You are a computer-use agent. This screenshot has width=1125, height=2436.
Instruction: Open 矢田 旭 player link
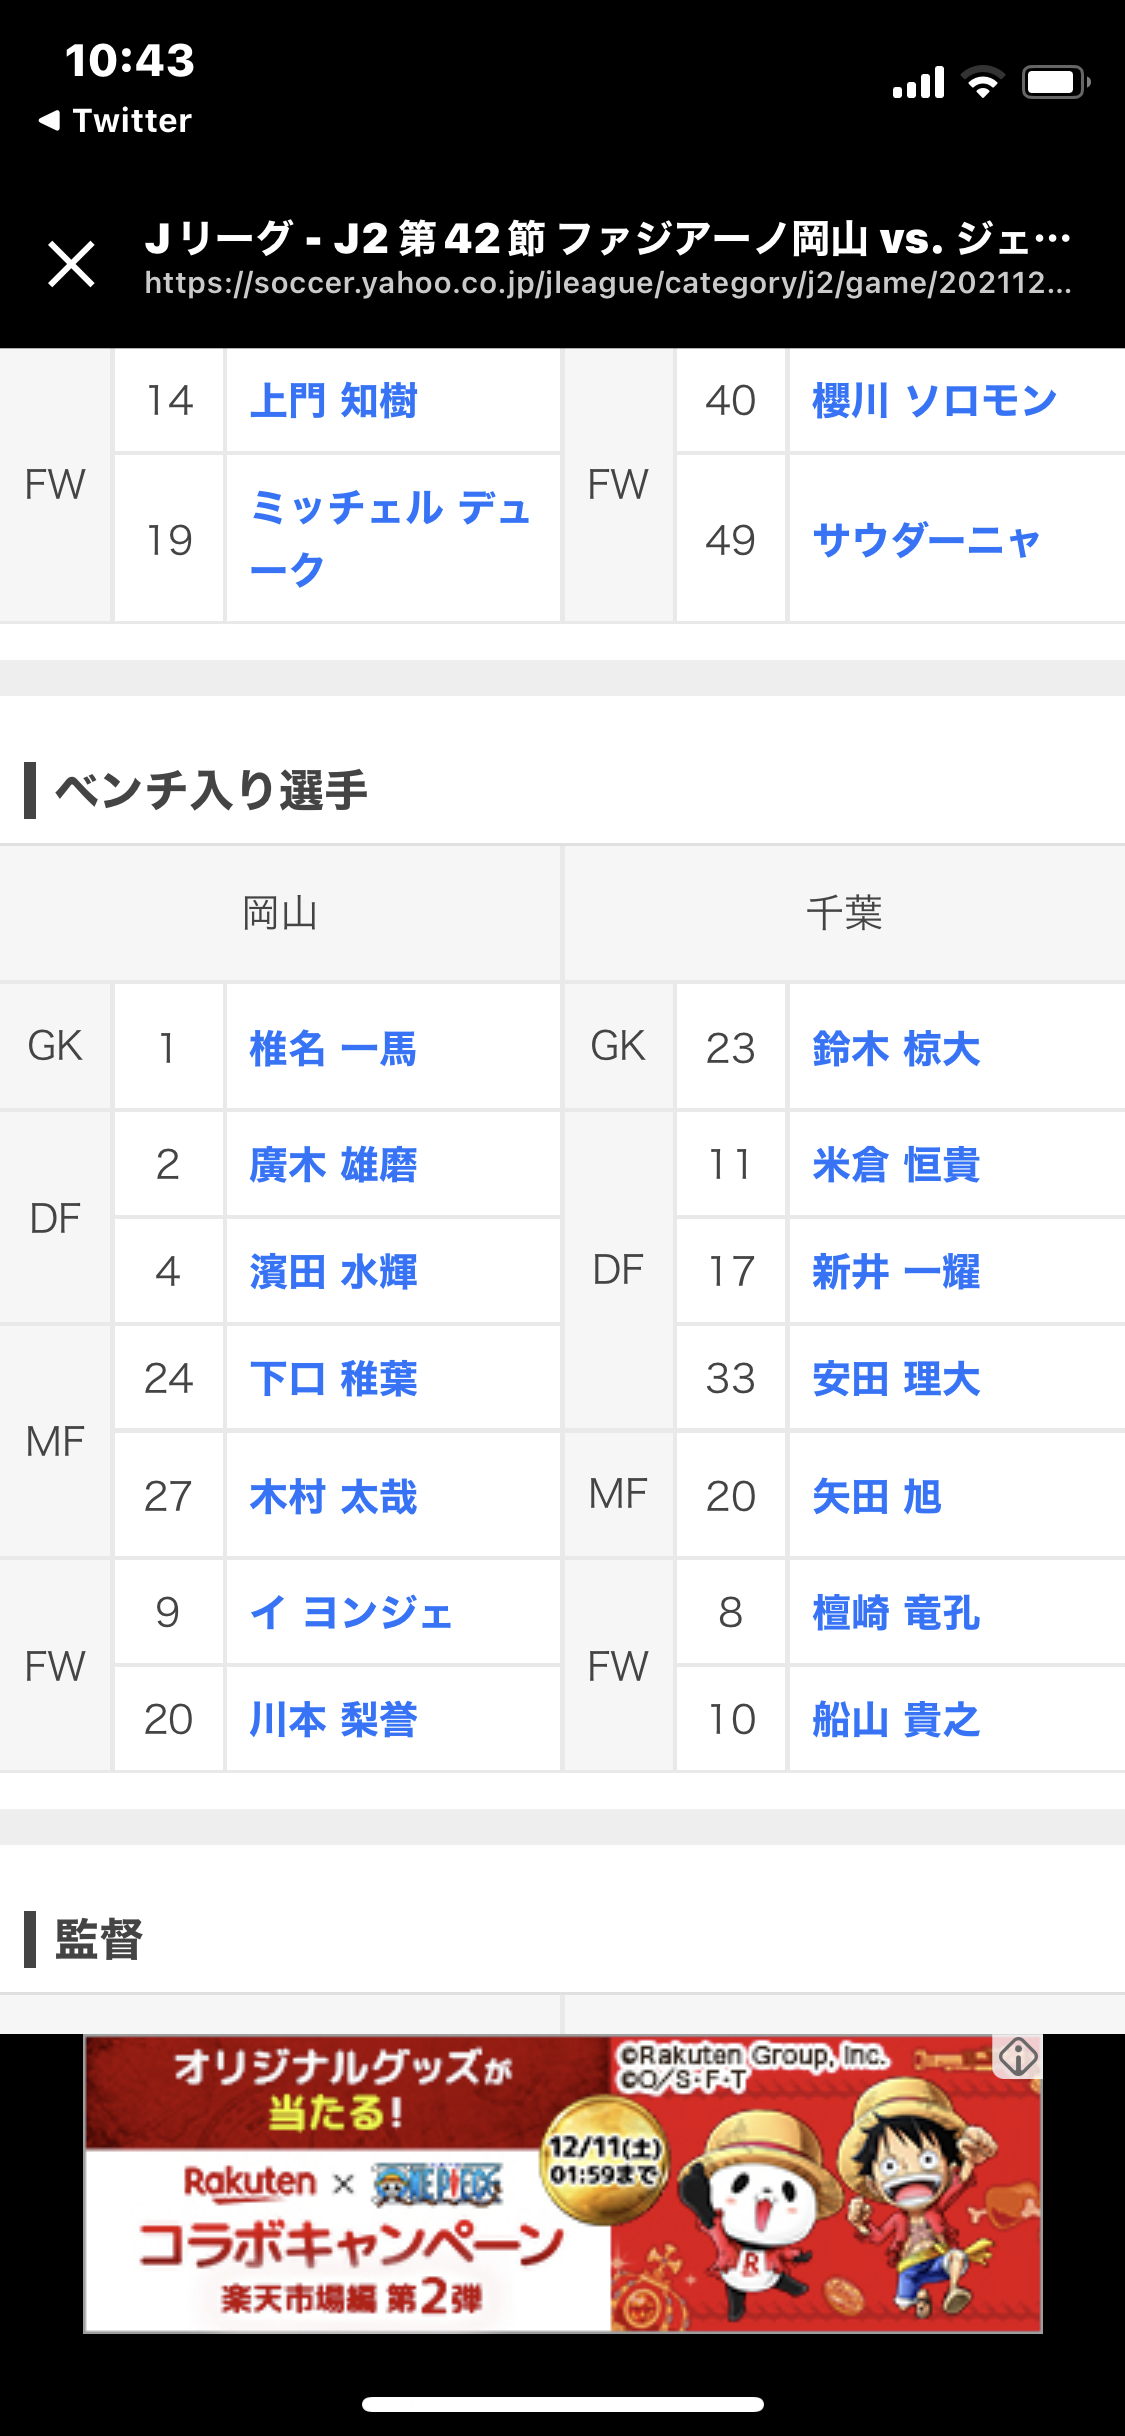pos(877,1497)
